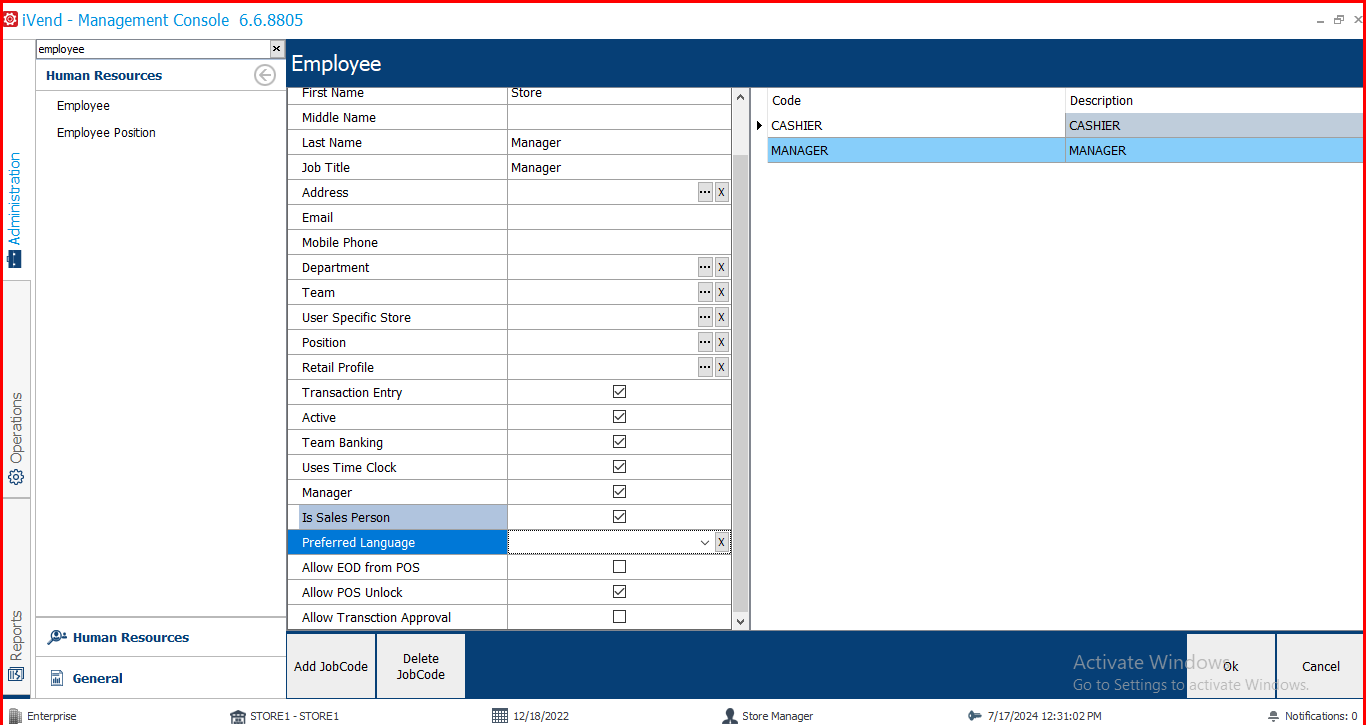
Task: Expand the Preferred Language dropdown
Action: pos(705,542)
